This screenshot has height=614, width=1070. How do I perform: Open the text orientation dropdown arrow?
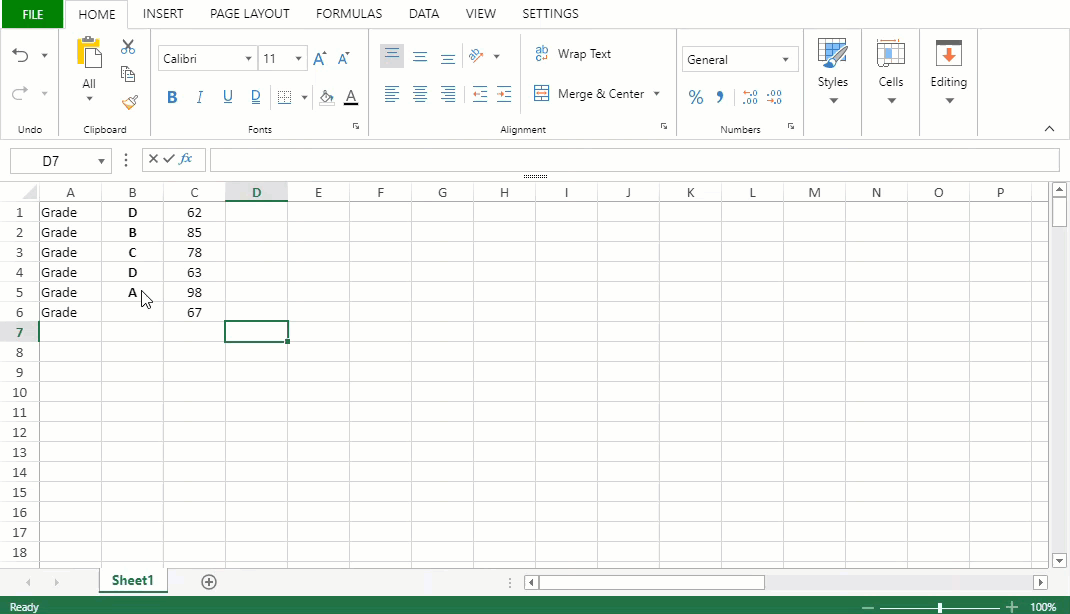[x=496, y=56]
